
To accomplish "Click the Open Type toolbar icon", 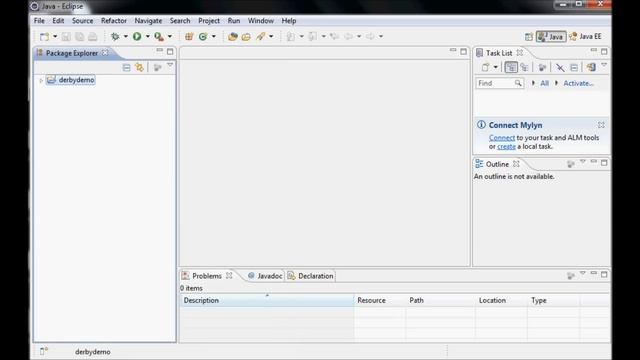I will click(x=233, y=36).
